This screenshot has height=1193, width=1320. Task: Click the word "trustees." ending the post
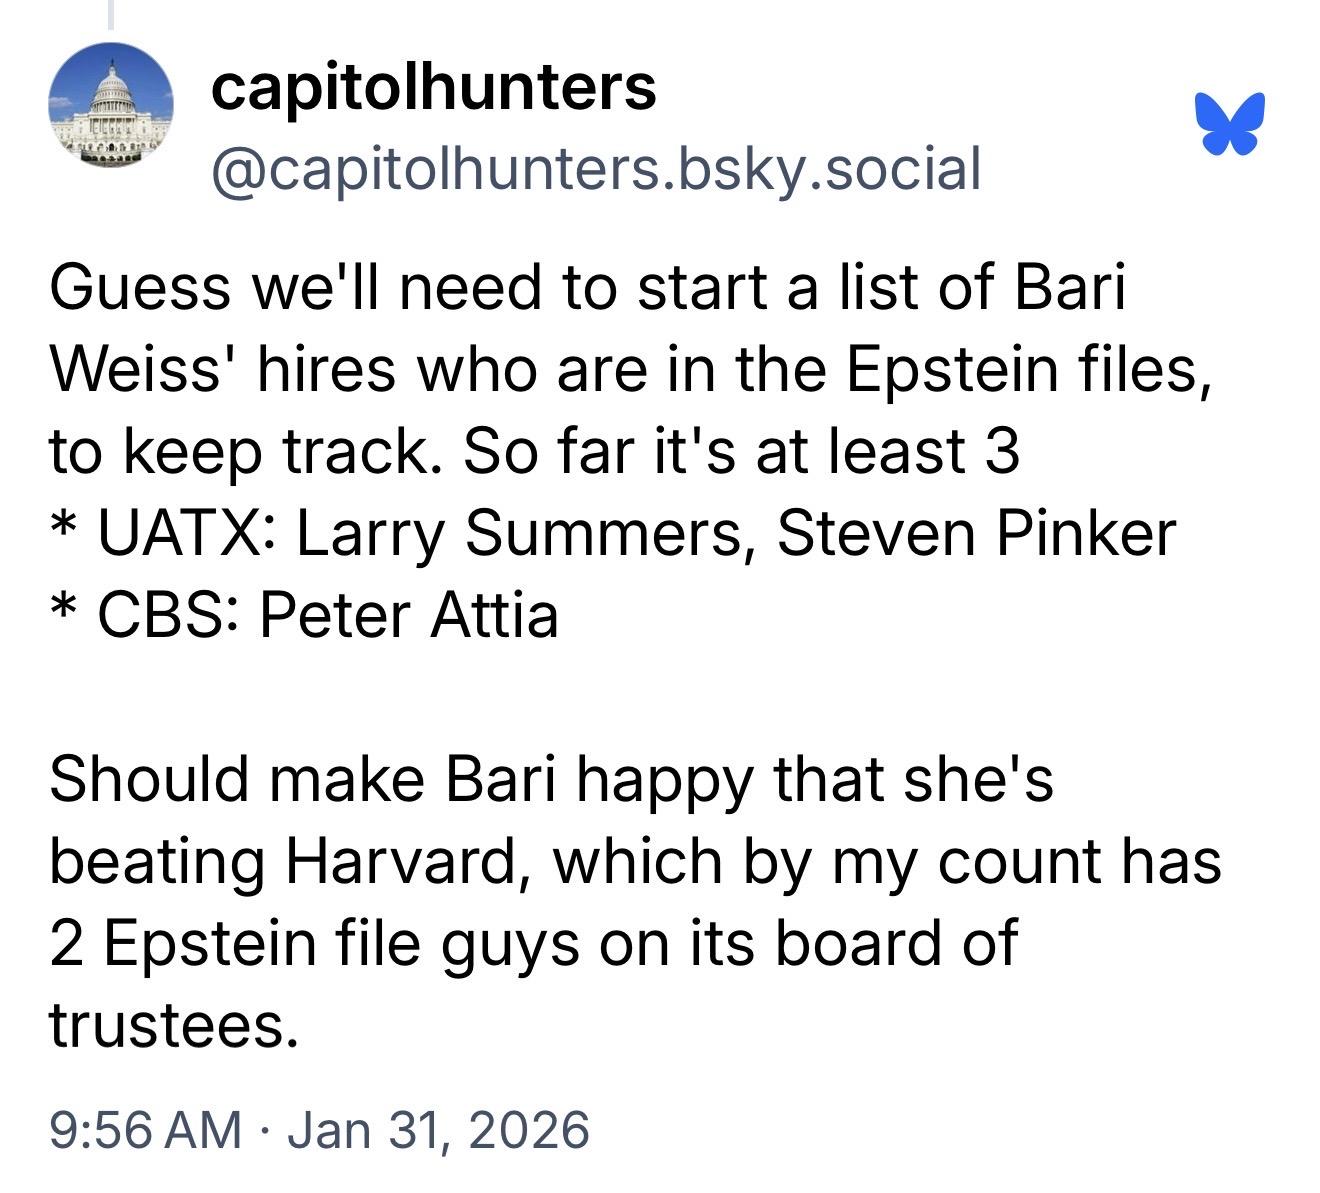[x=174, y=1026]
